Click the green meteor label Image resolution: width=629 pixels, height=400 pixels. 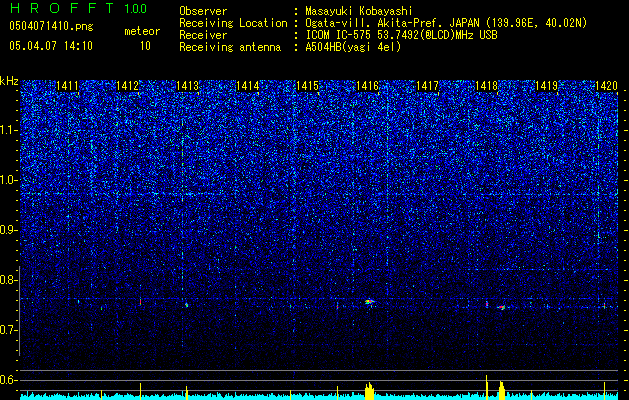(142, 31)
